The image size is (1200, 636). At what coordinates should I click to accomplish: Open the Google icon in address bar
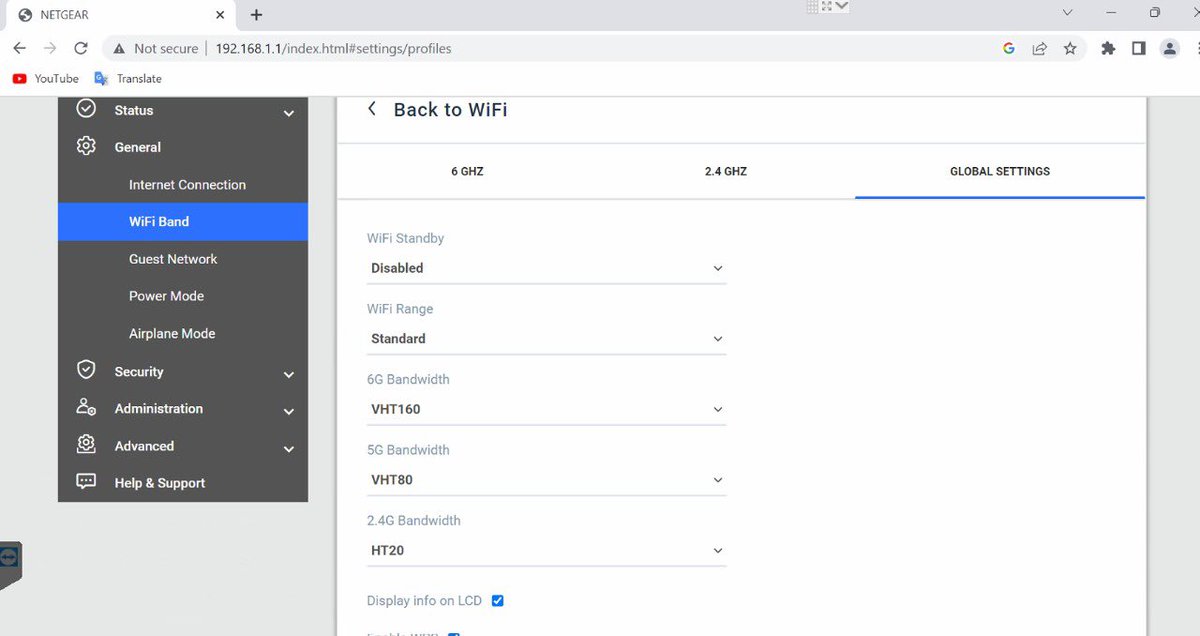[x=1009, y=48]
